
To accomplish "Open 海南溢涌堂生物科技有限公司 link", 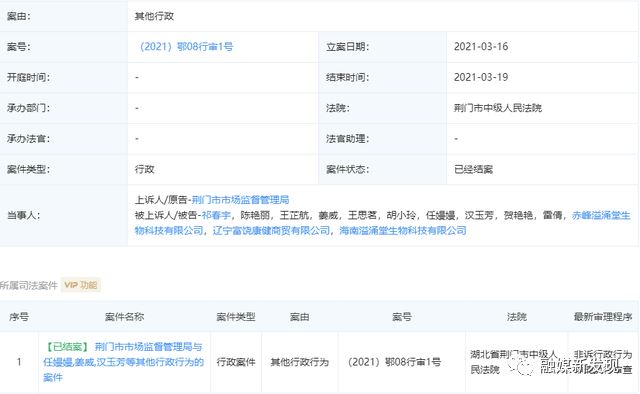I will coord(403,230).
